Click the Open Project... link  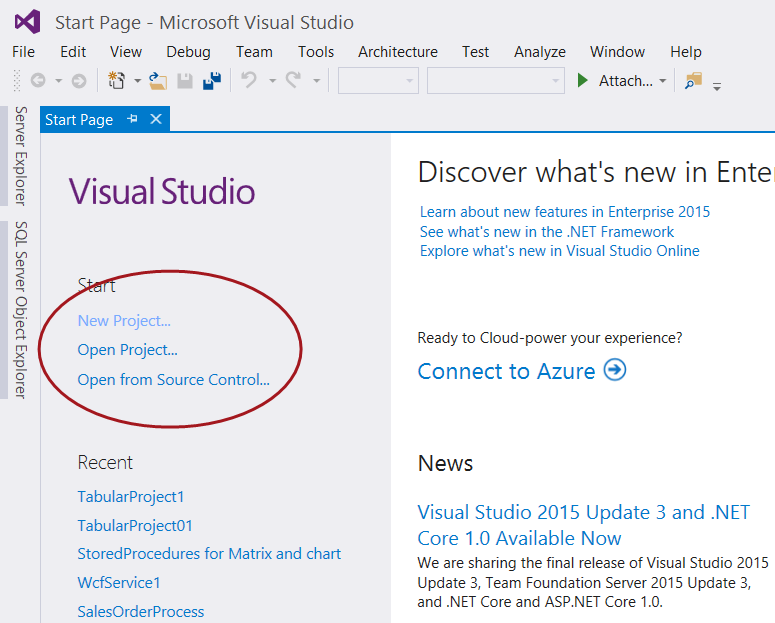tap(128, 350)
